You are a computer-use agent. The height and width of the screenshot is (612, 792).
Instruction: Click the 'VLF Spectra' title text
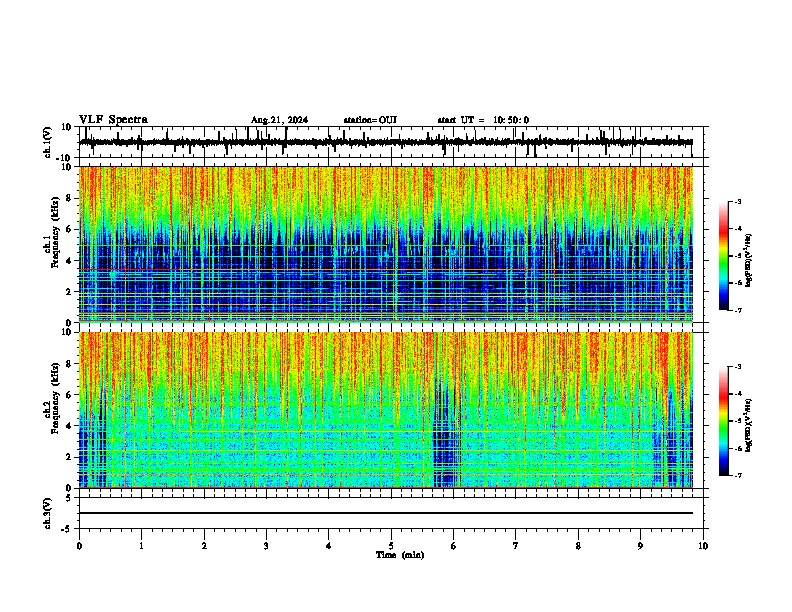pyautogui.click(x=113, y=120)
